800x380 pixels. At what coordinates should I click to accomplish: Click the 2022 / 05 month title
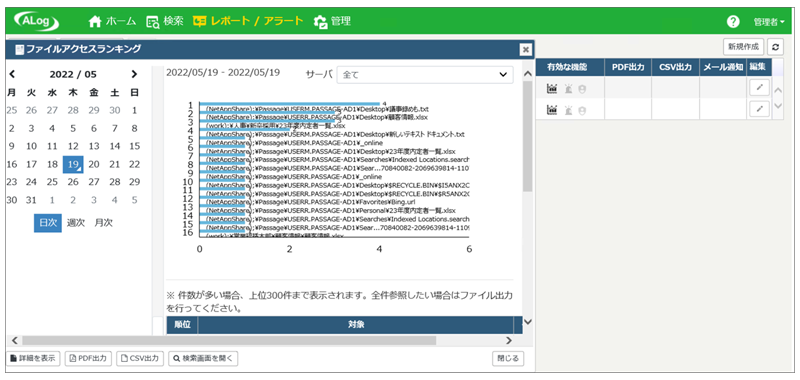73,74
